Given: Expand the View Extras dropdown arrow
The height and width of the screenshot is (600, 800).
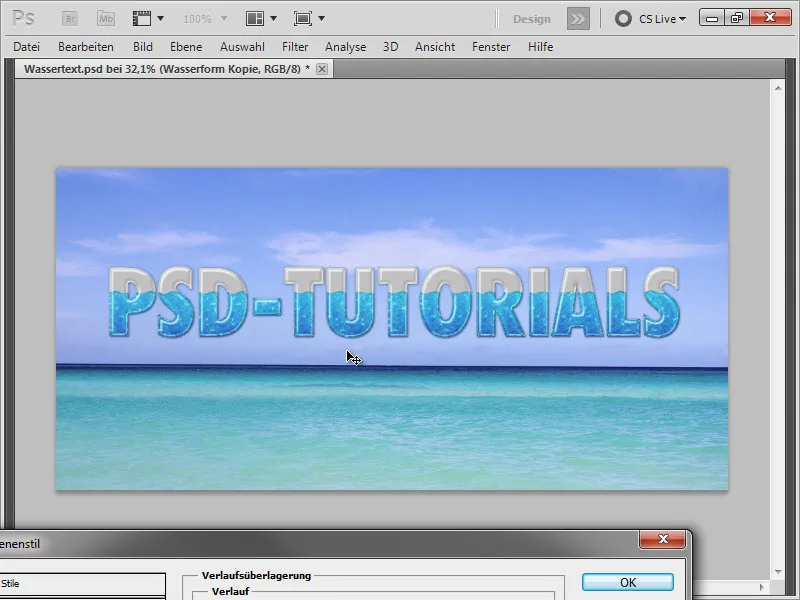Looking at the screenshot, I should click(x=160, y=19).
